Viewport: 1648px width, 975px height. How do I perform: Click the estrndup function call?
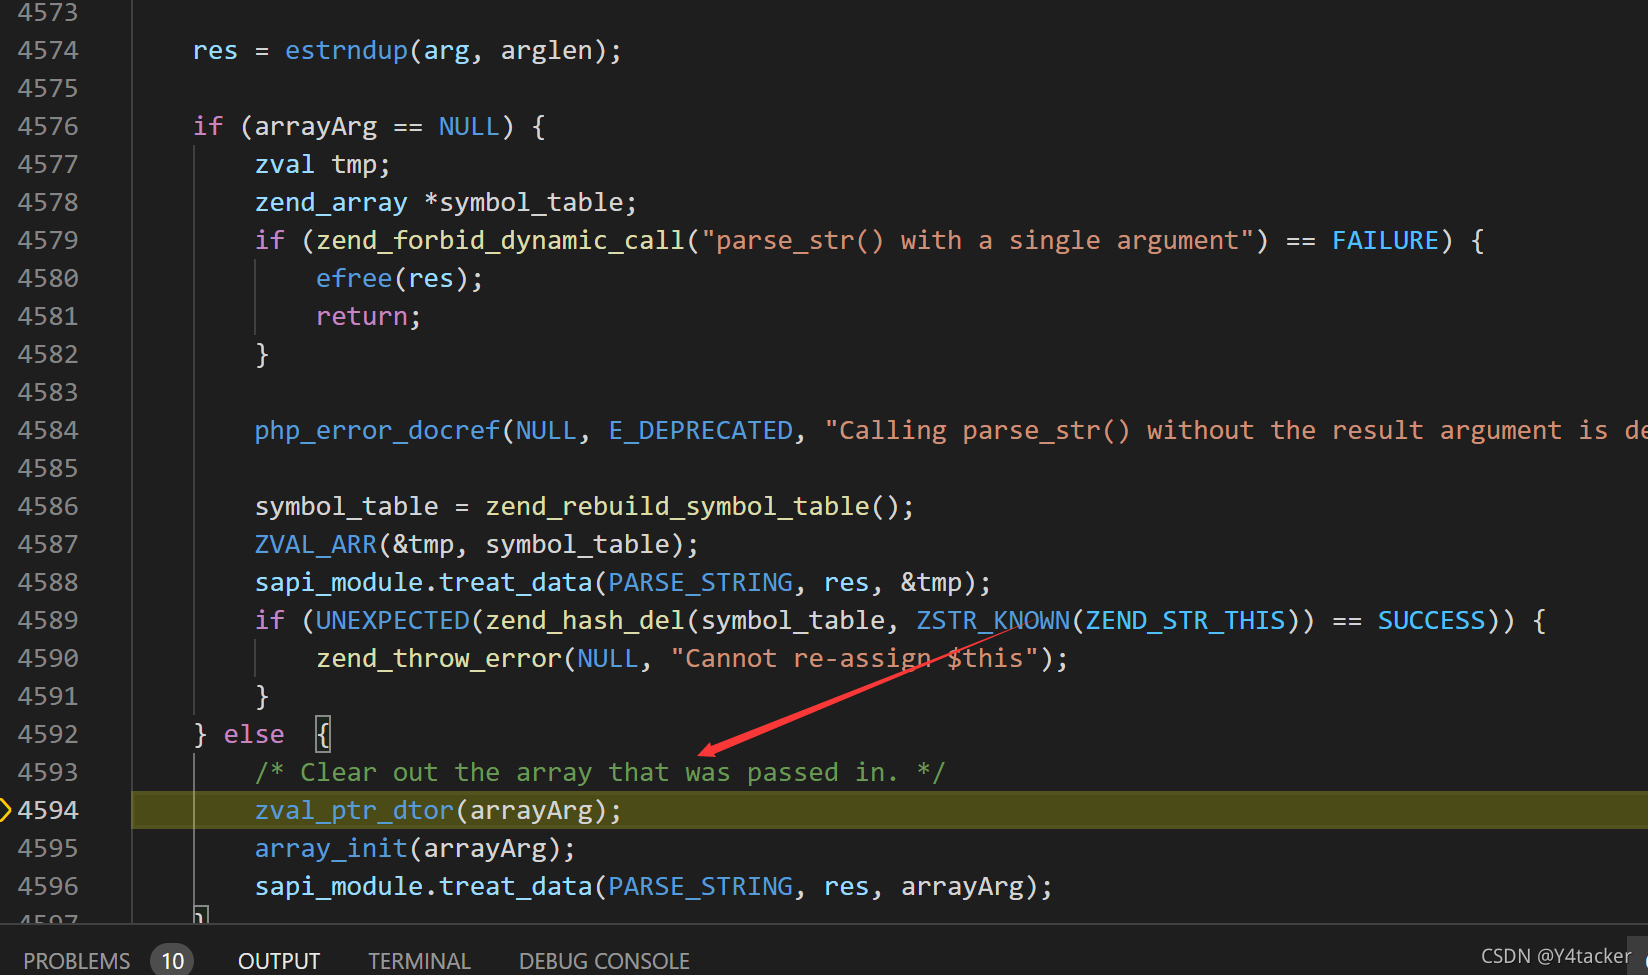pyautogui.click(x=346, y=51)
